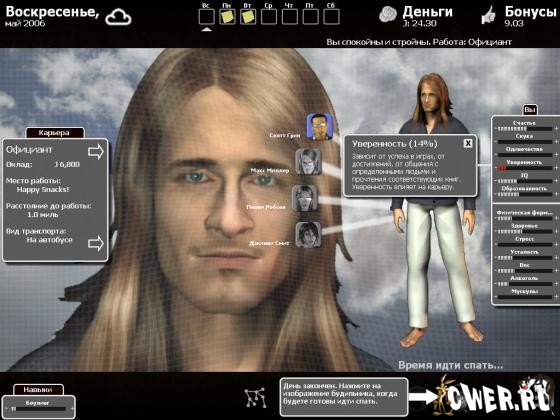Open the Пн calendar box with yellow note
The image size is (560, 420).
(227, 17)
